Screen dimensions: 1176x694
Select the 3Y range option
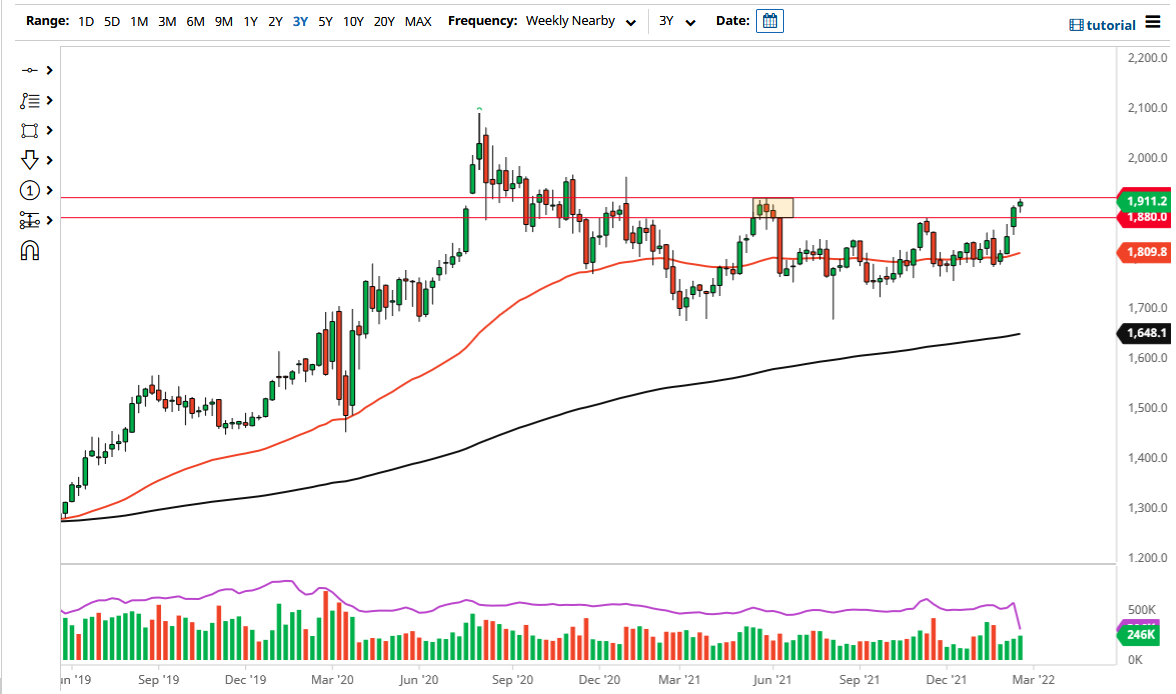coord(299,20)
